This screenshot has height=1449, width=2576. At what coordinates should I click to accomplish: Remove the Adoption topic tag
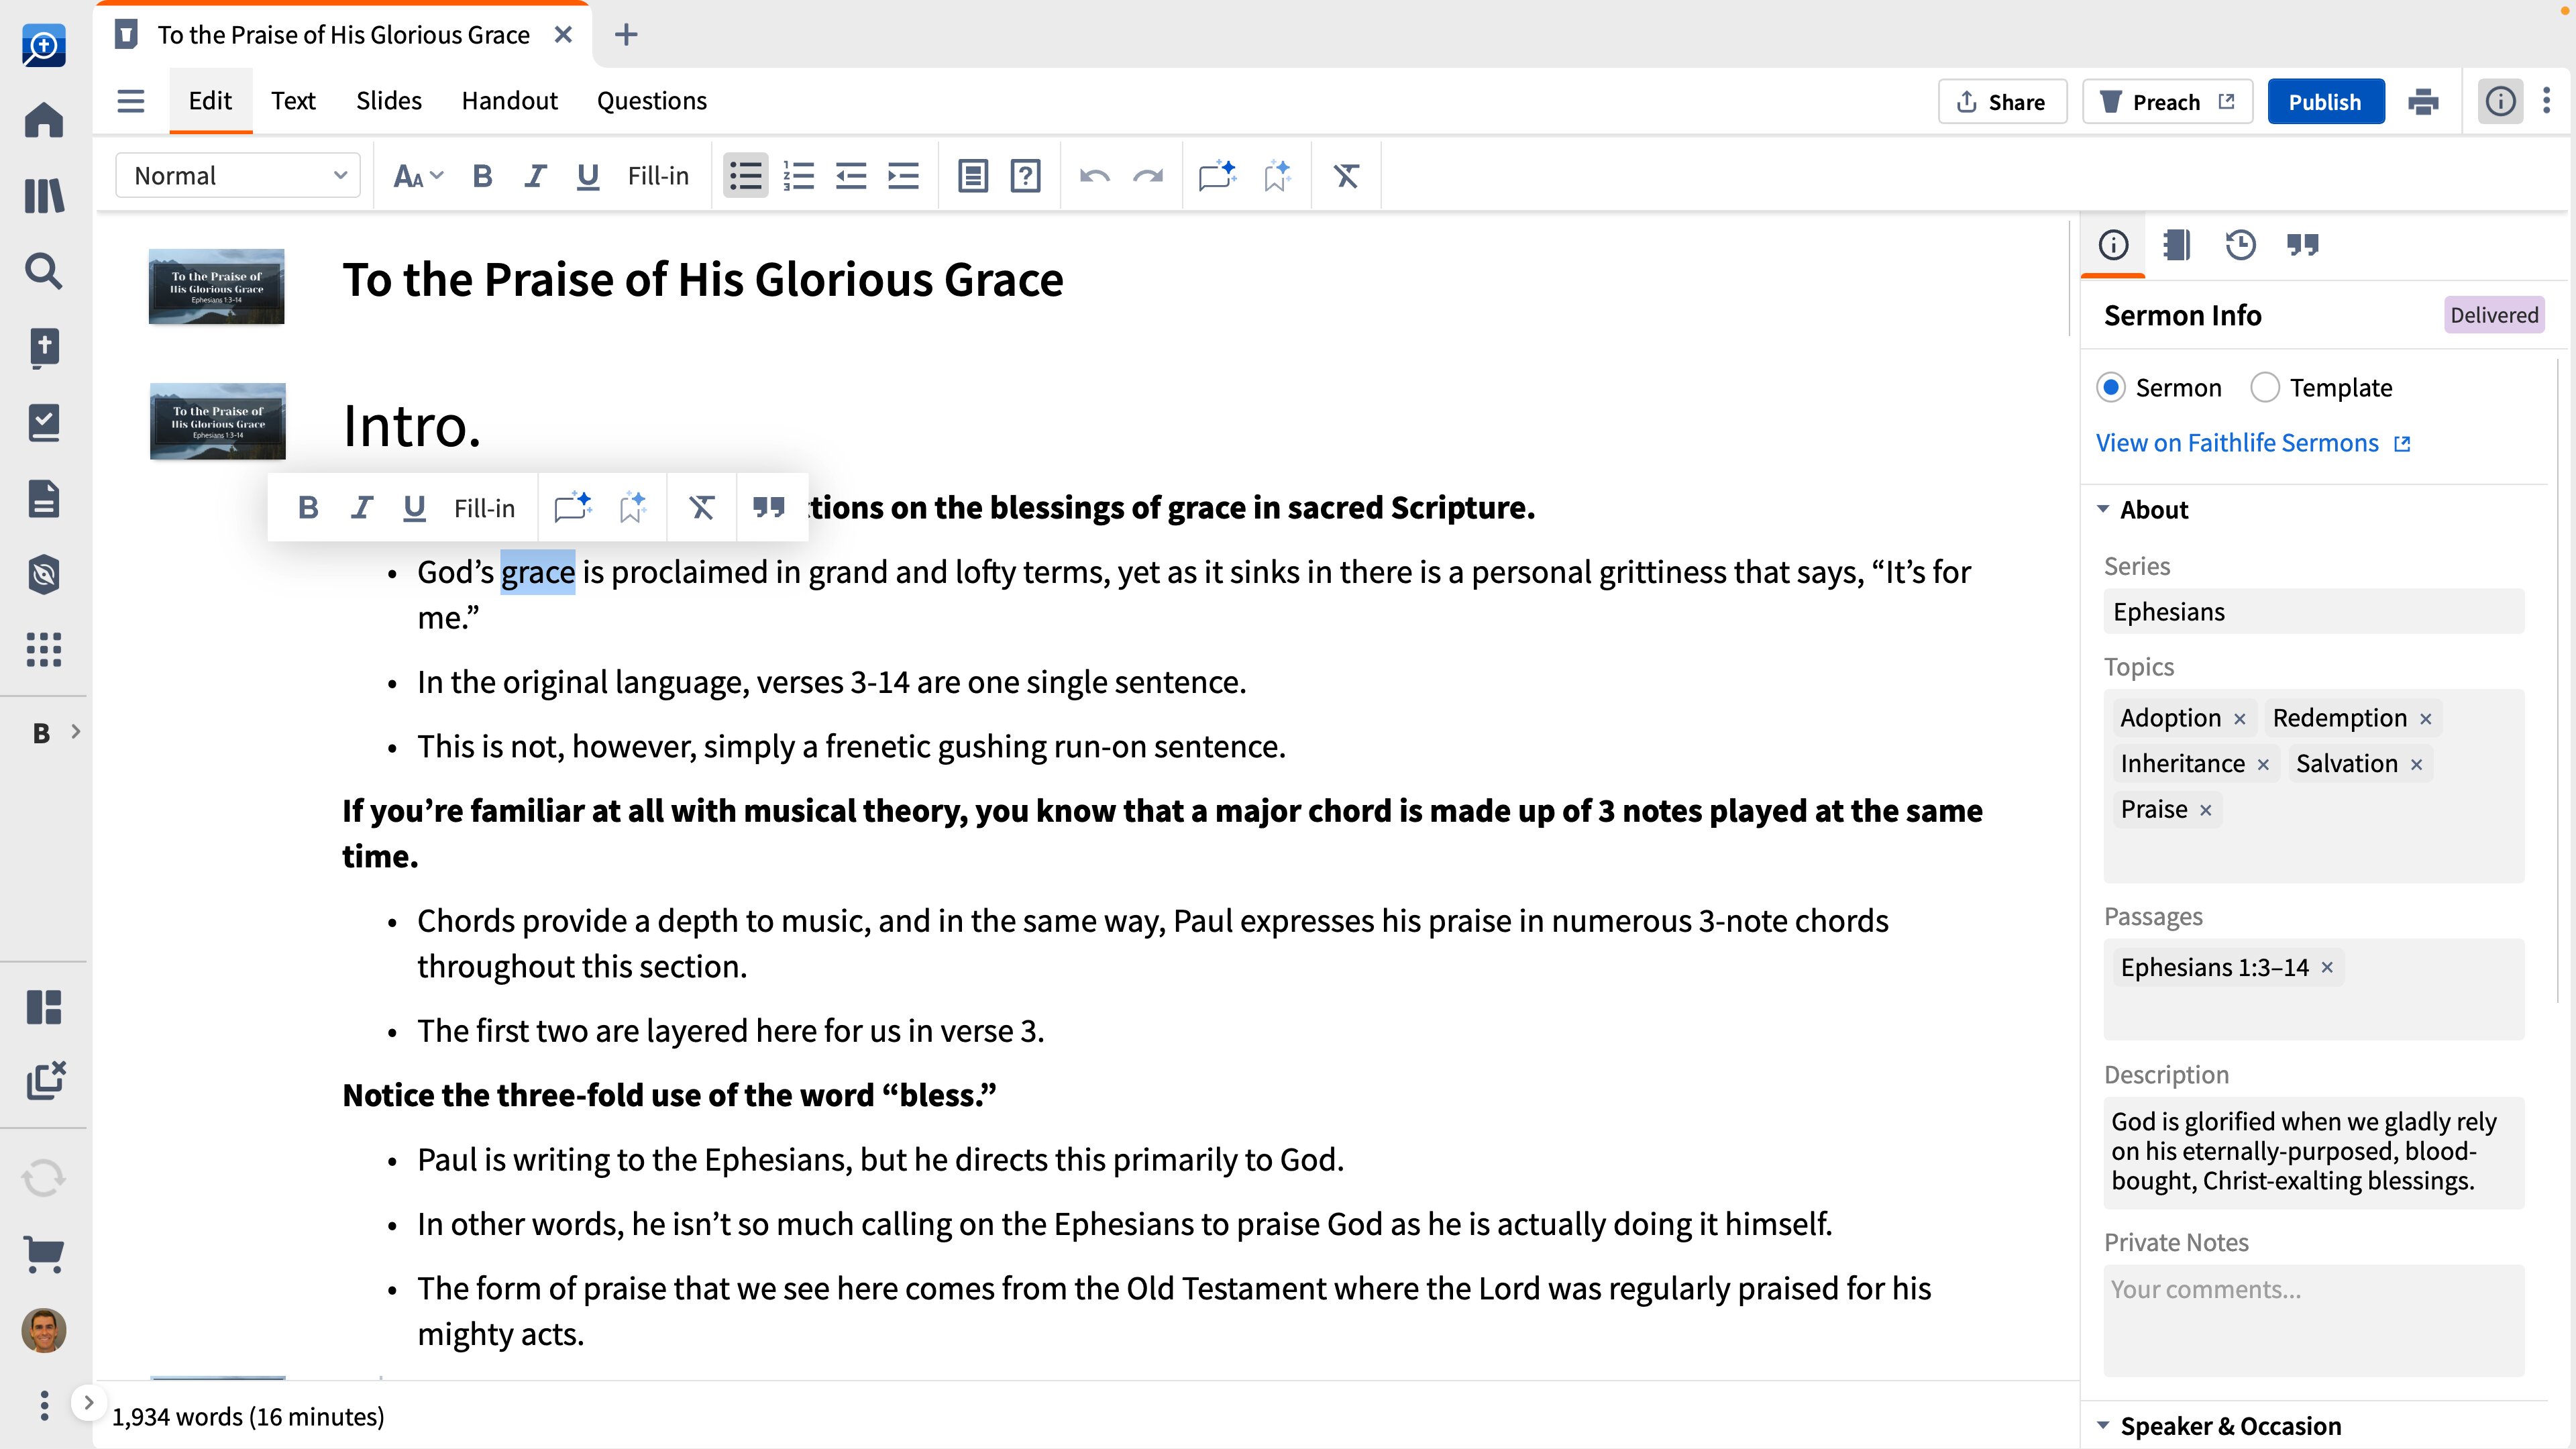click(2240, 719)
